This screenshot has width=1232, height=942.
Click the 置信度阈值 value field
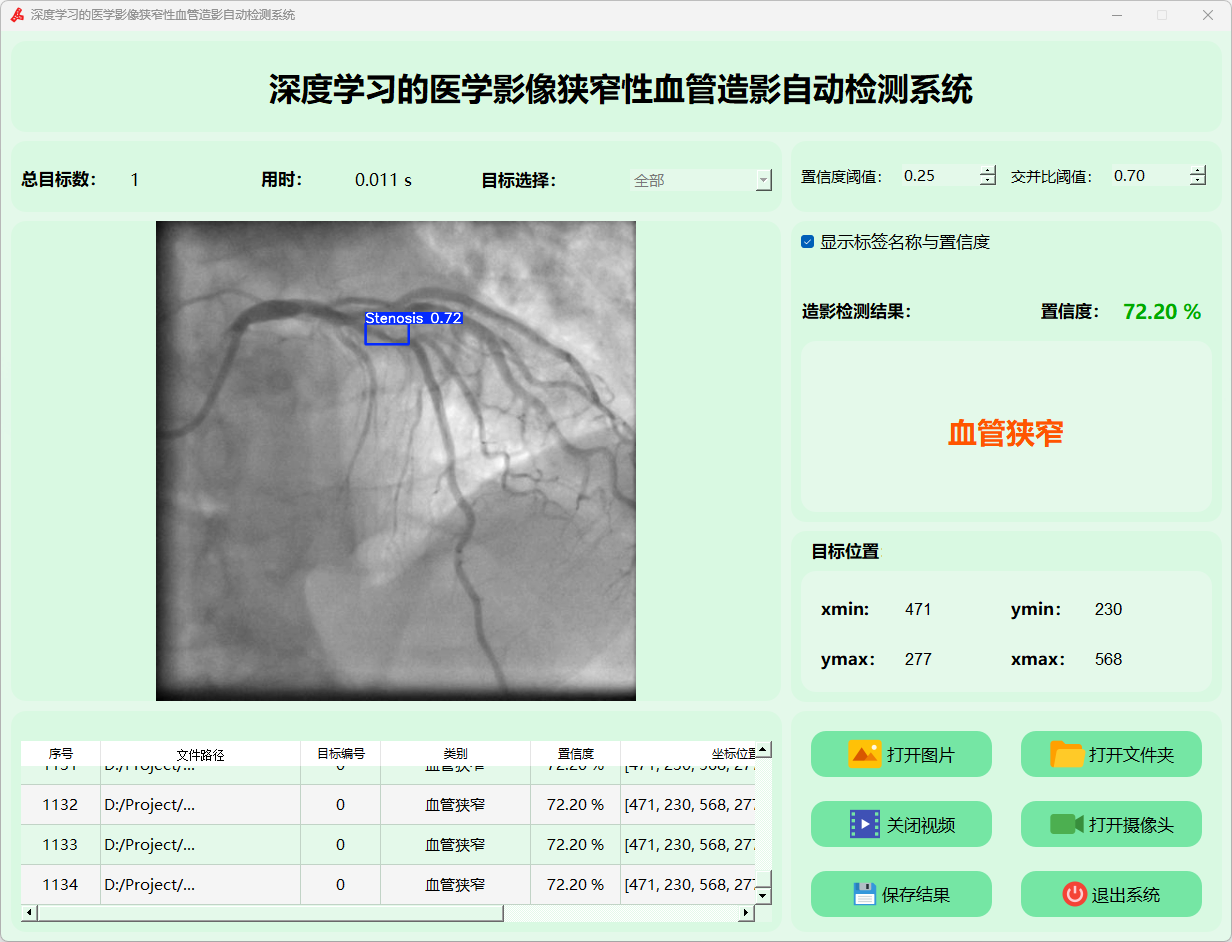tap(938, 176)
